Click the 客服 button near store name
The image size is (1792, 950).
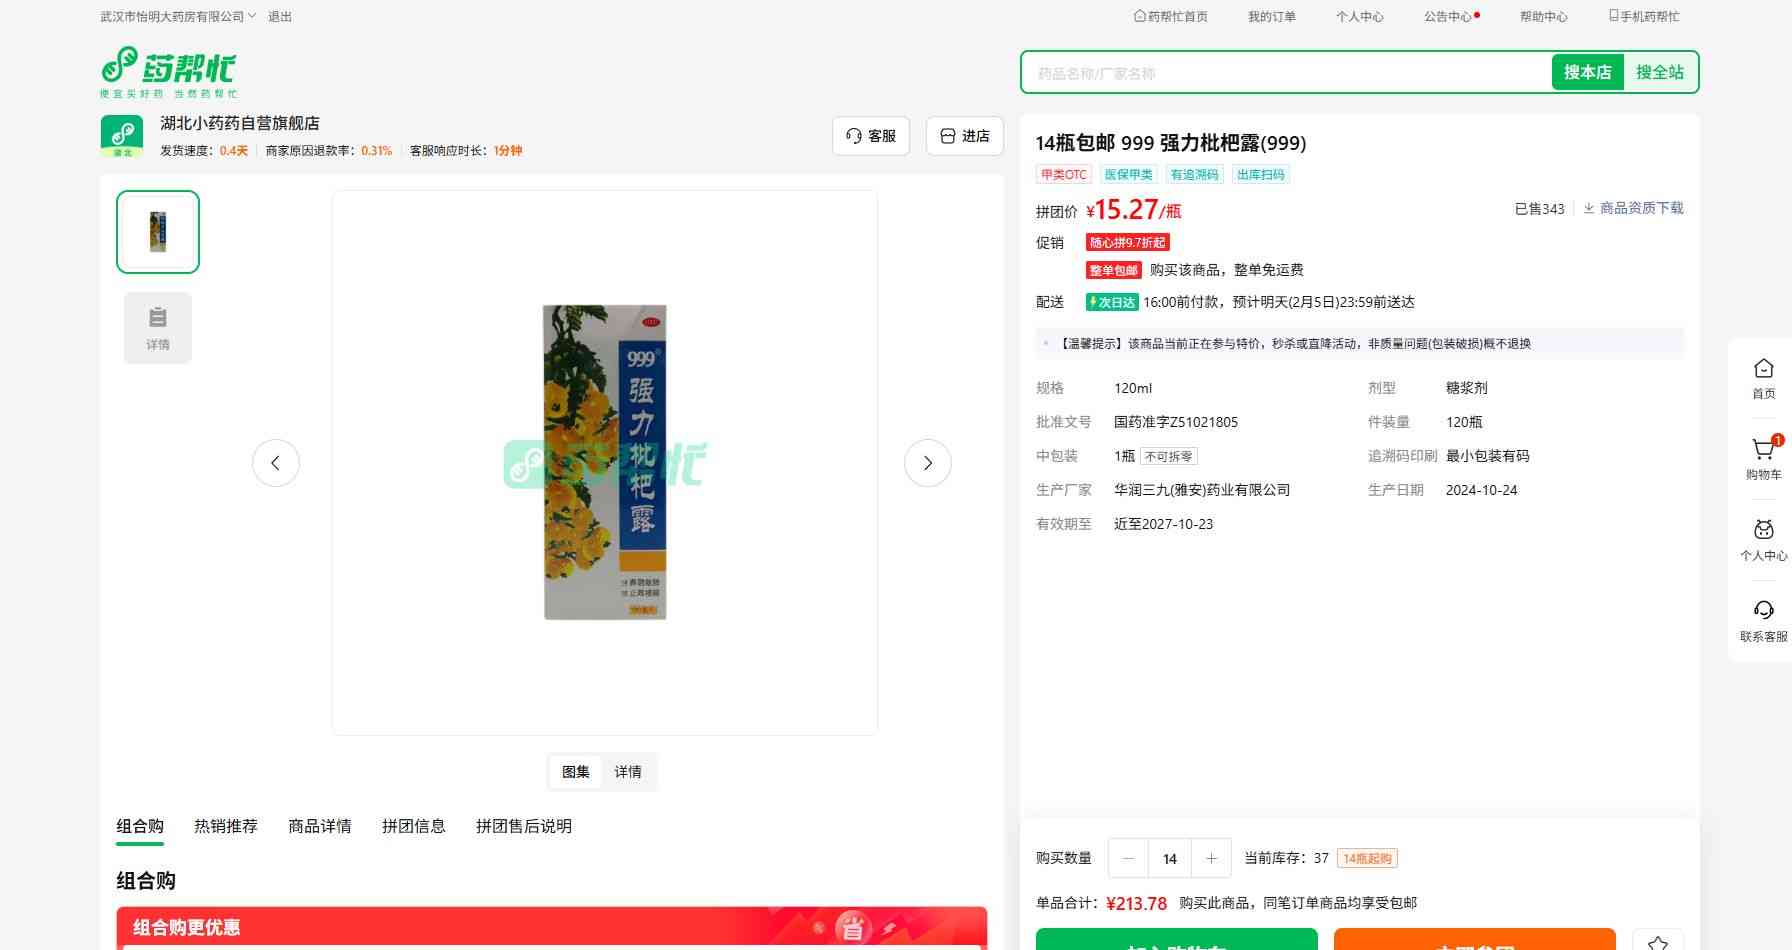[871, 136]
